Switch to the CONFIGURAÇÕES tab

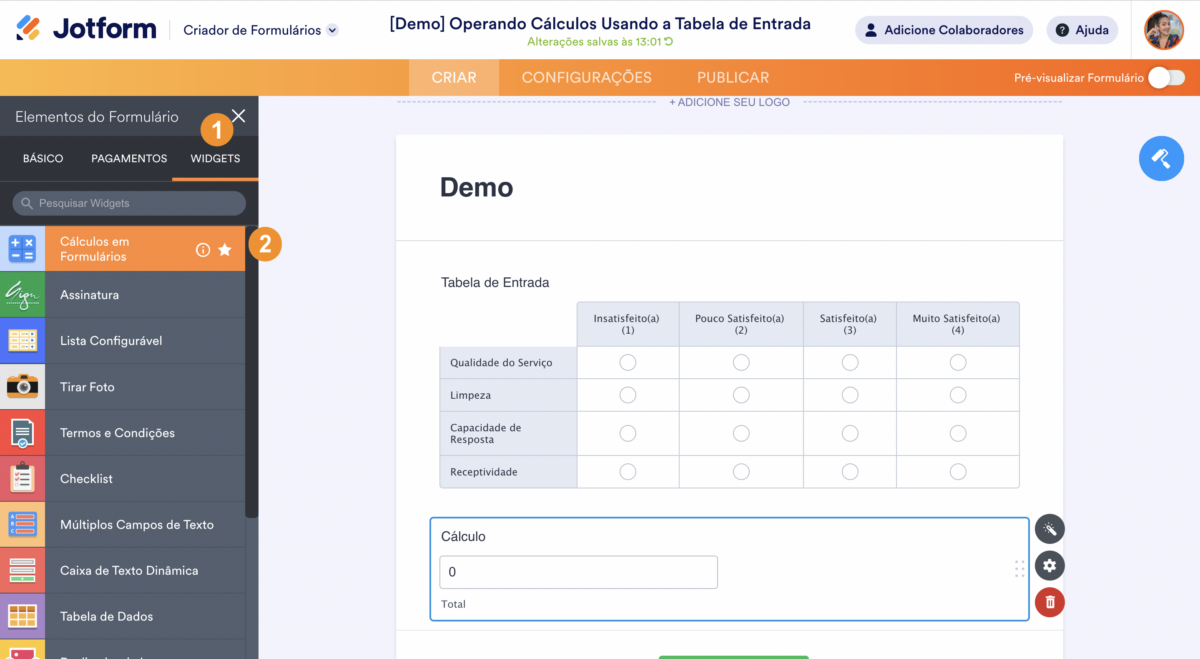pyautogui.click(x=587, y=77)
